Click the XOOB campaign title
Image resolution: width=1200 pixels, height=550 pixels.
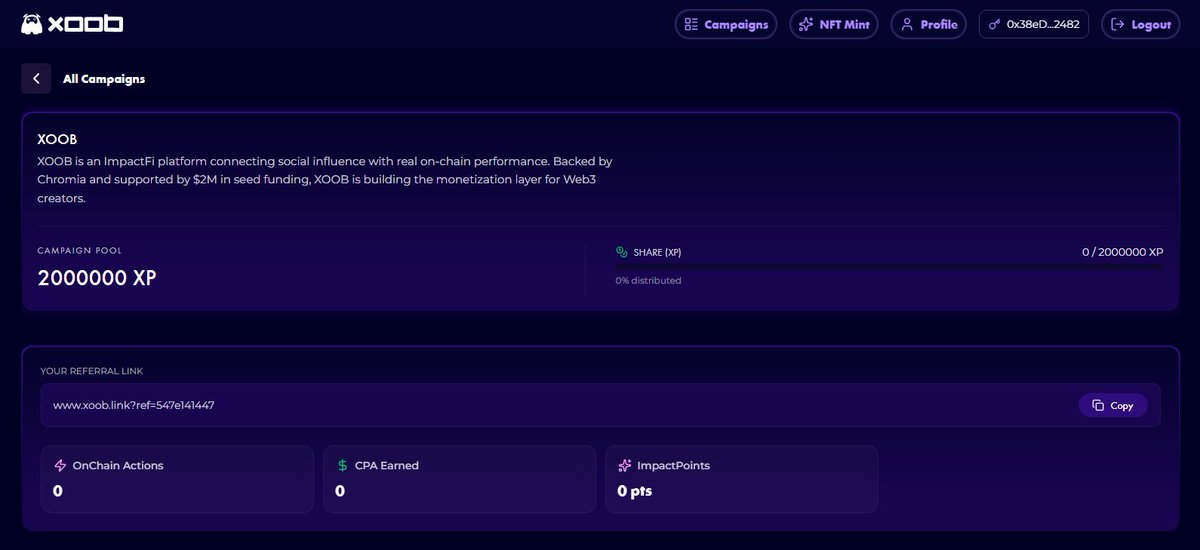click(x=57, y=140)
